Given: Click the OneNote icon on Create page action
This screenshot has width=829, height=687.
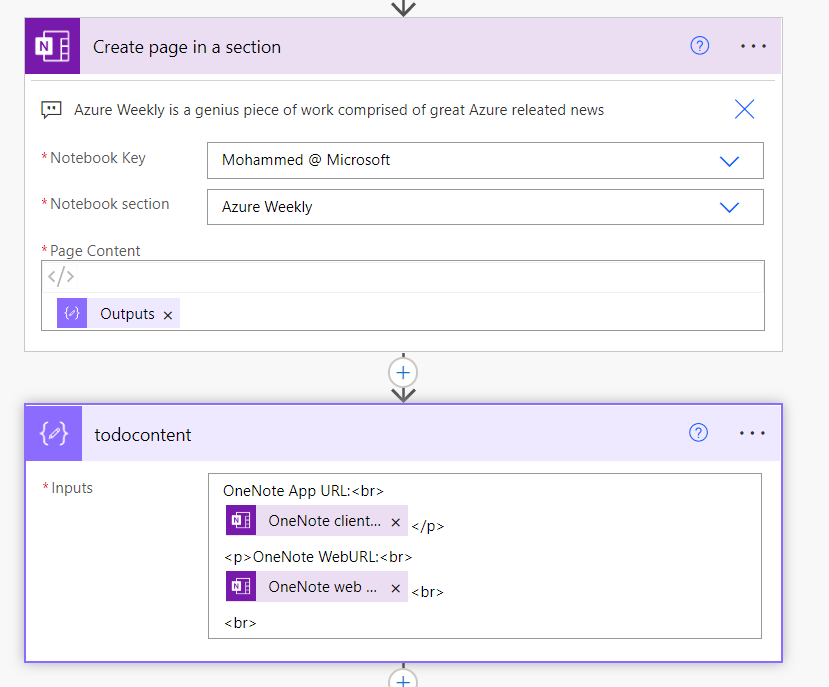Looking at the screenshot, I should (52, 46).
